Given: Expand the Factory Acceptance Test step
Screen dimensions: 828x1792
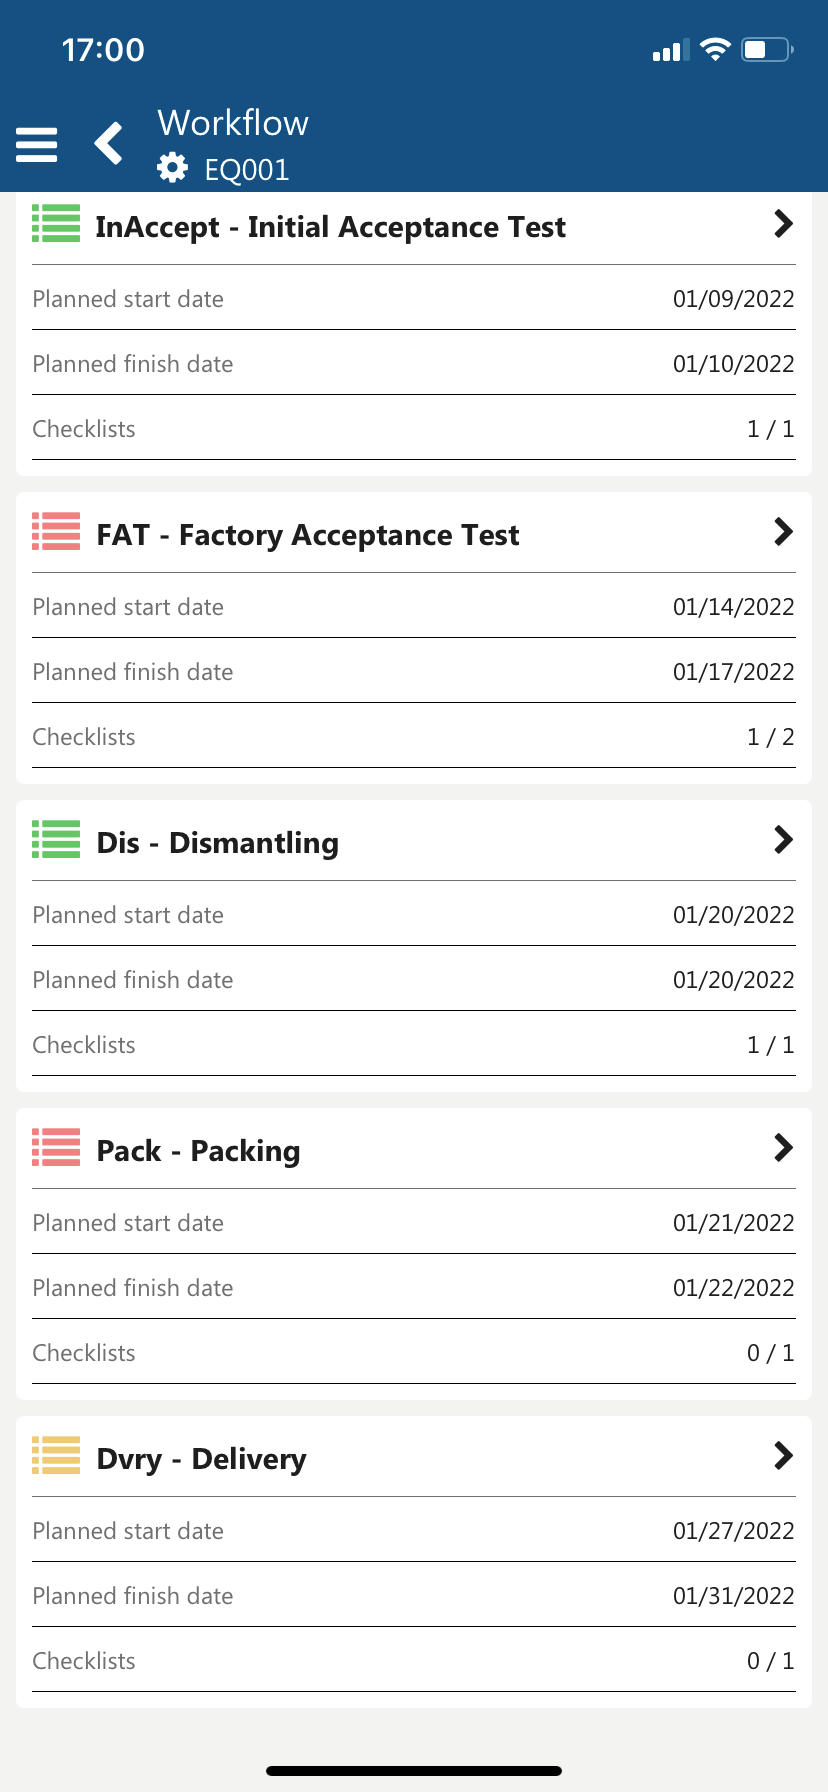Looking at the screenshot, I should 783,532.
